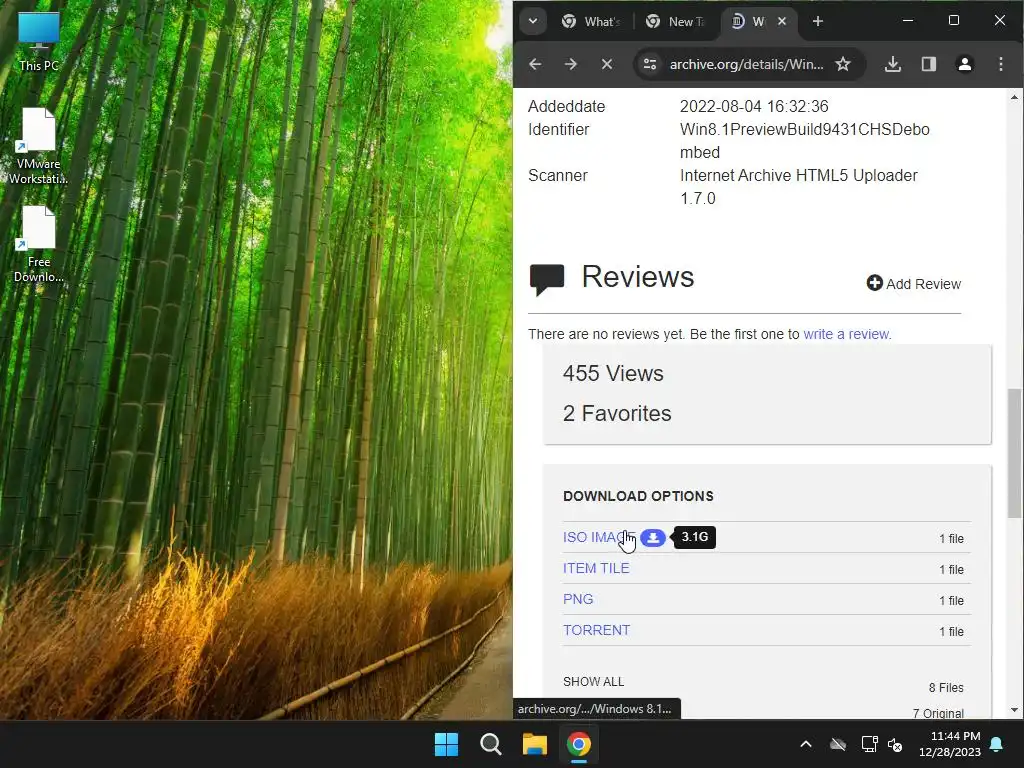Go forward in Chrome
Viewport: 1024px width, 768px height.
tap(571, 64)
